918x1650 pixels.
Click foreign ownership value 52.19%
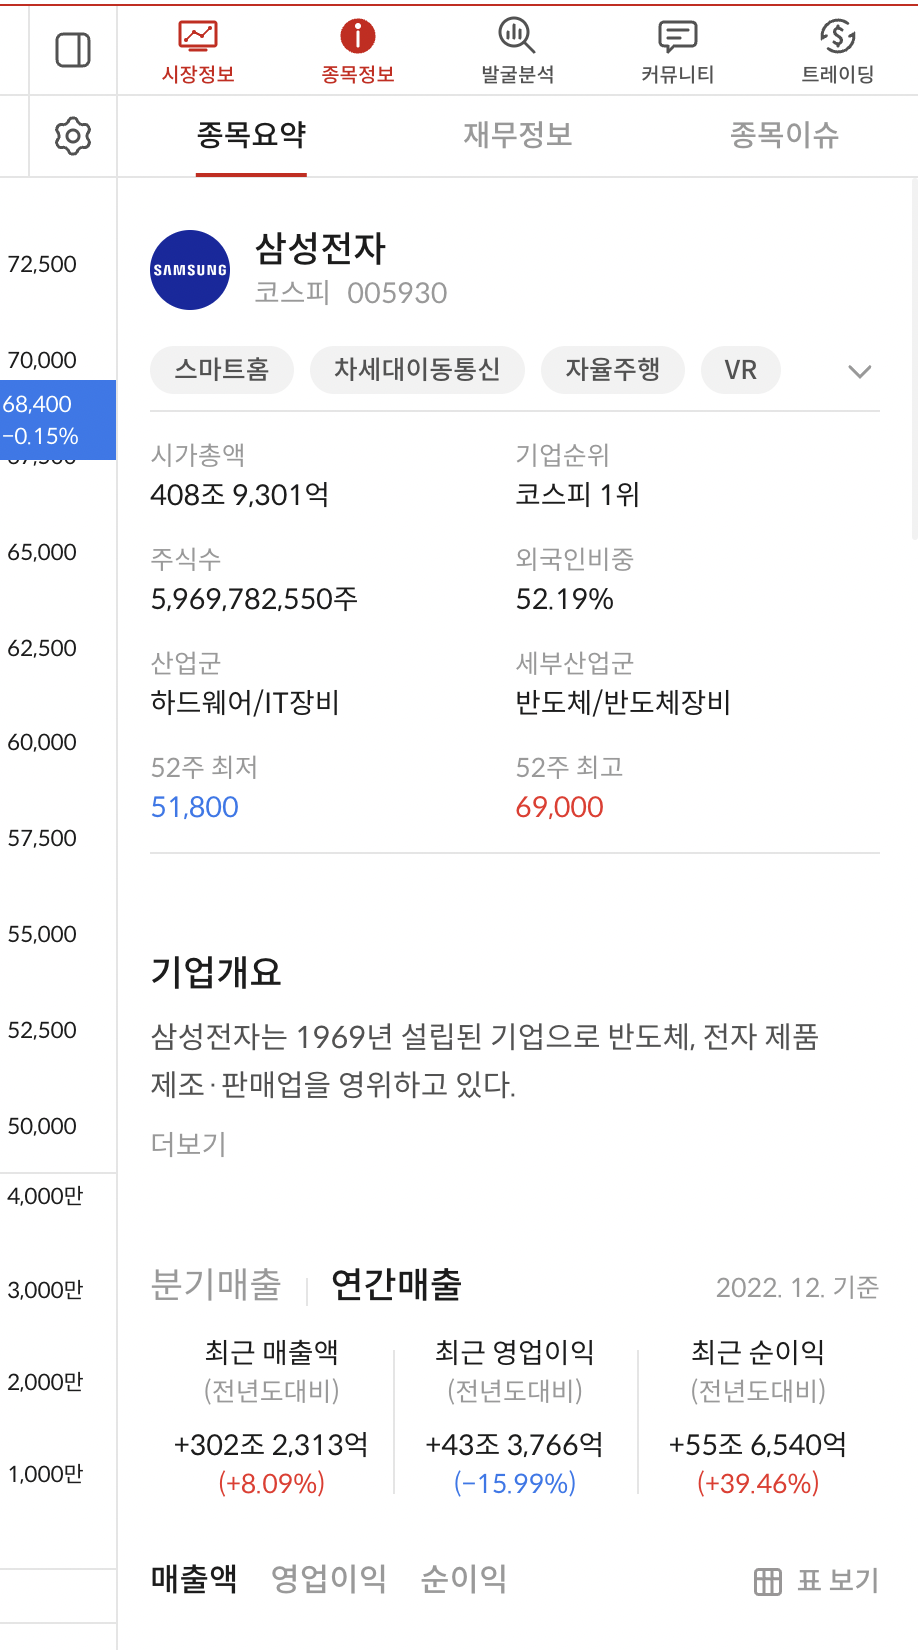tap(564, 599)
